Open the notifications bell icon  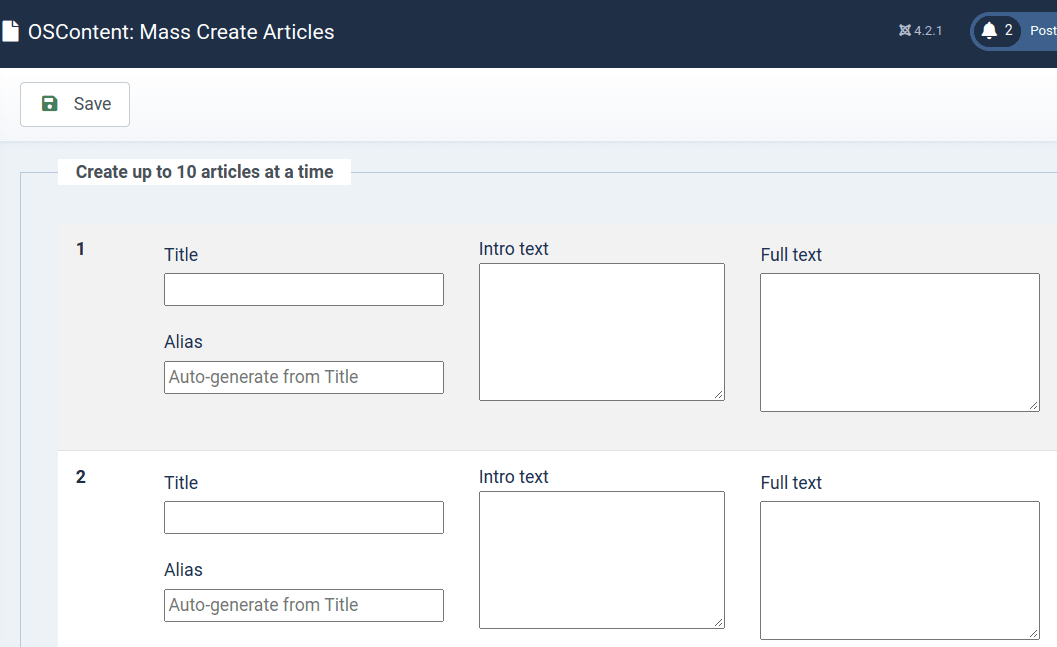pyautogui.click(x=989, y=31)
